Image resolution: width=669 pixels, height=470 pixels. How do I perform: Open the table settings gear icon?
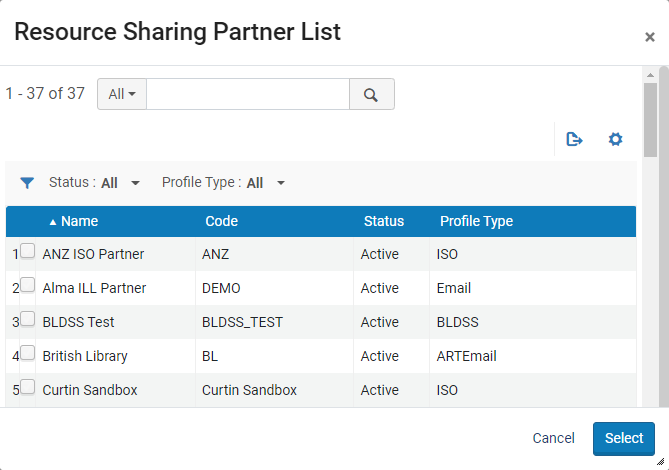coord(616,139)
